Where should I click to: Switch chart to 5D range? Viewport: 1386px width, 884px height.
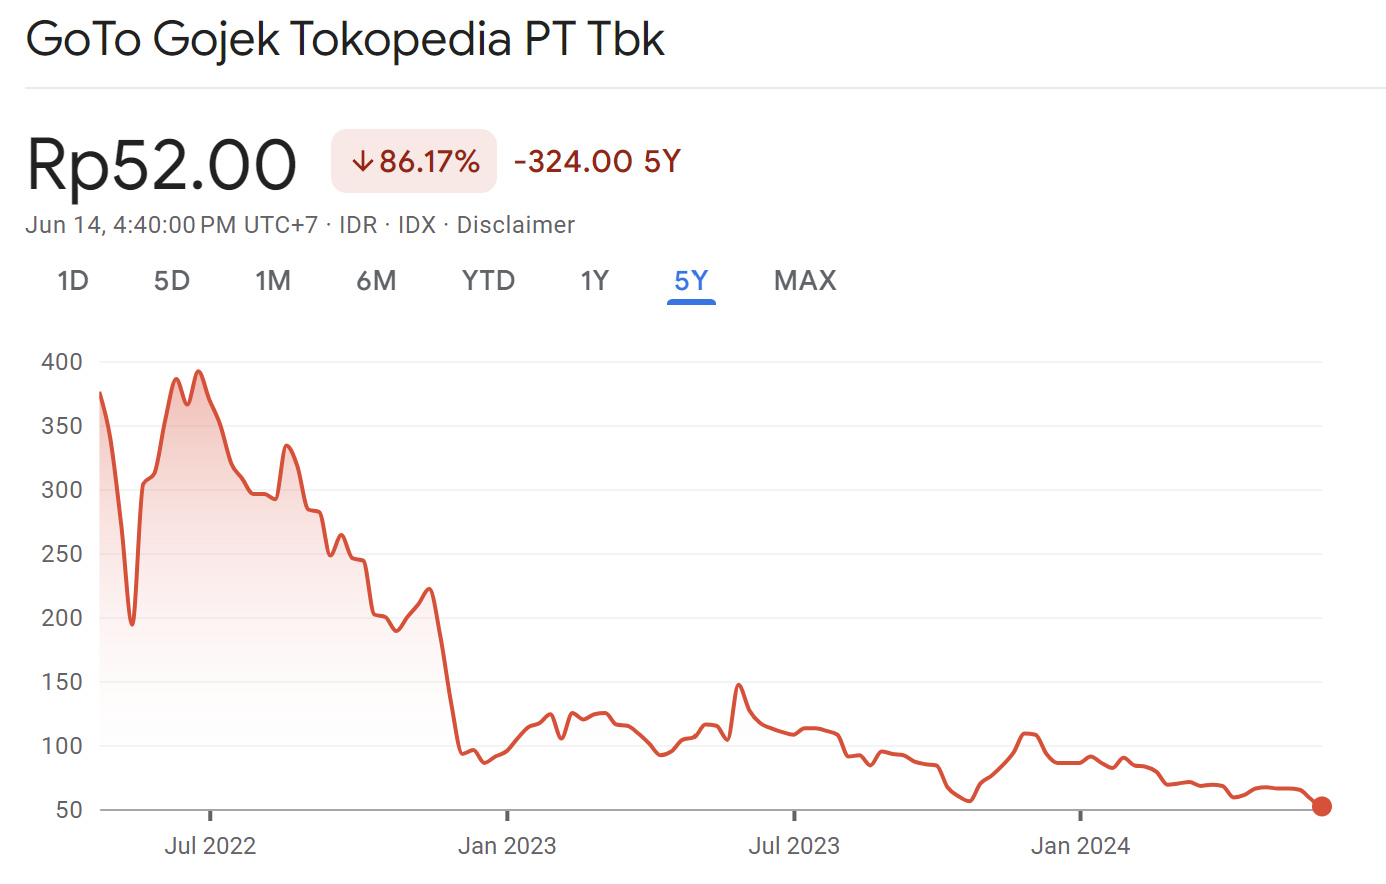click(172, 281)
